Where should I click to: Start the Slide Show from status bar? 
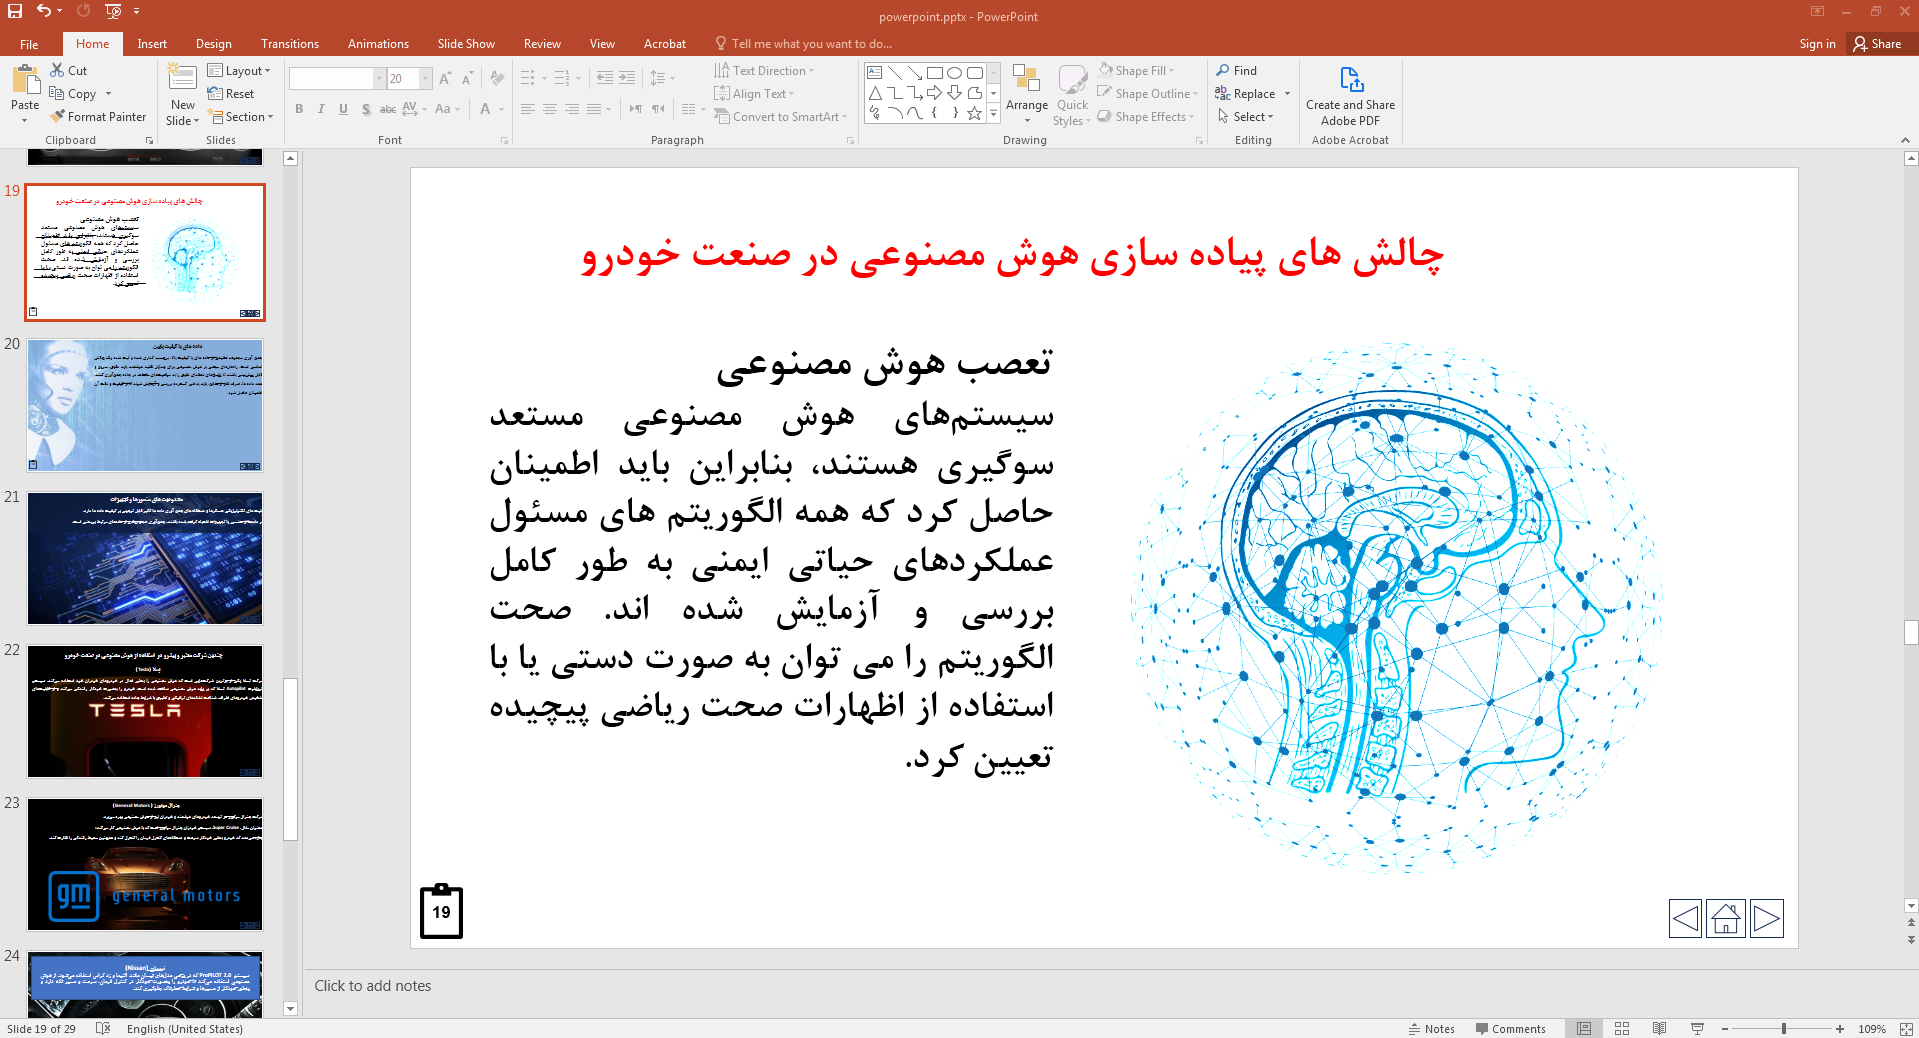pos(1697,1028)
